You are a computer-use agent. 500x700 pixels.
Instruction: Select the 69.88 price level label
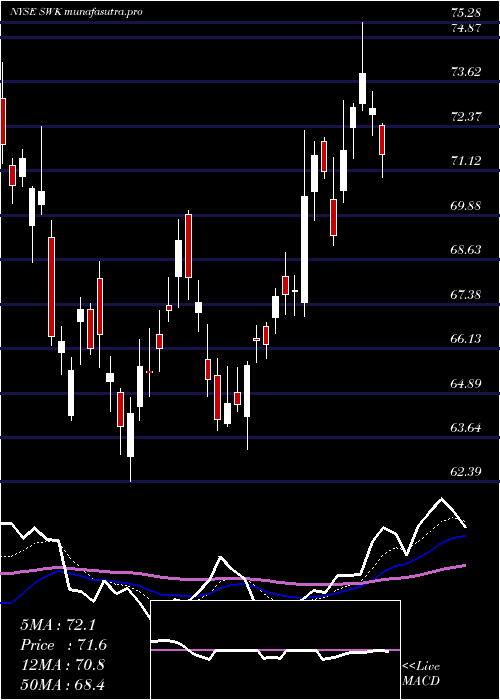pos(466,206)
